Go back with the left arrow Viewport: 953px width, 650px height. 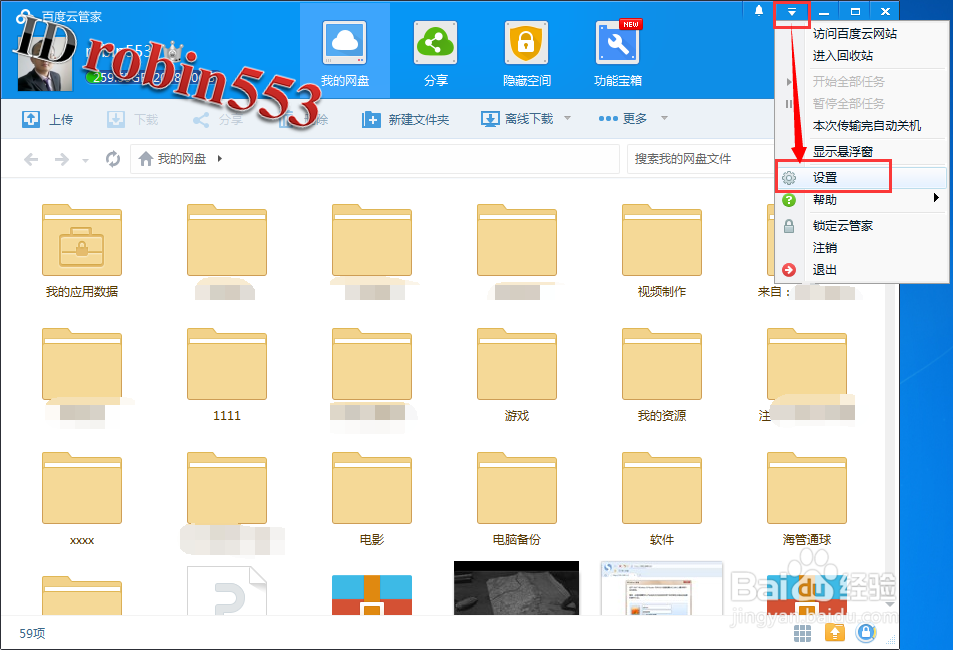tap(31, 159)
